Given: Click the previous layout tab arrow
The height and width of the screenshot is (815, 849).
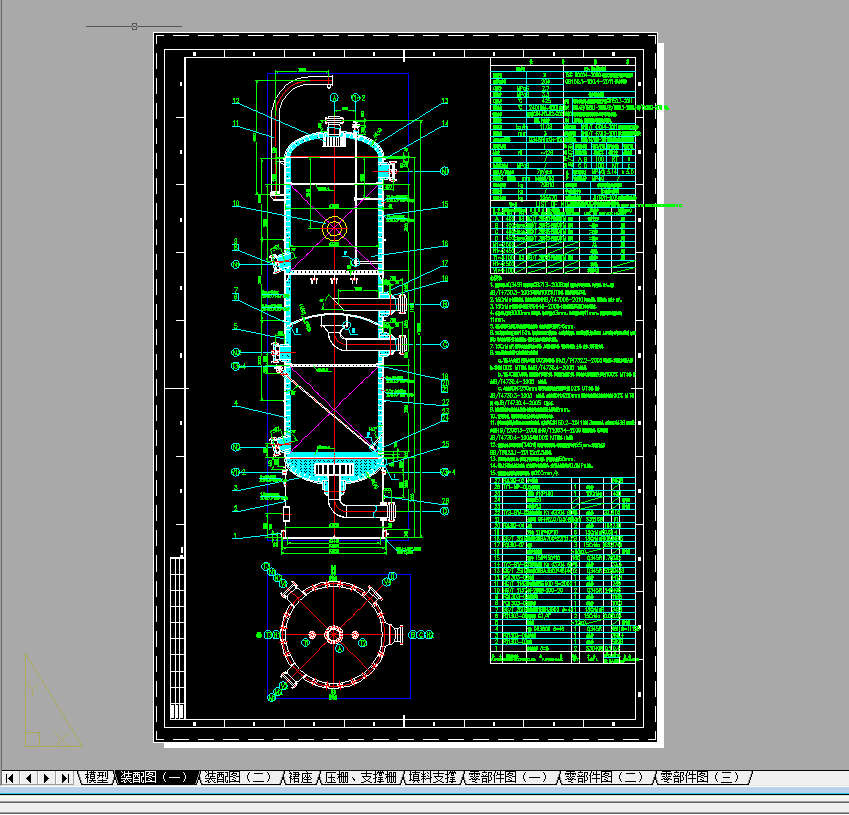Looking at the screenshot, I should [x=28, y=778].
